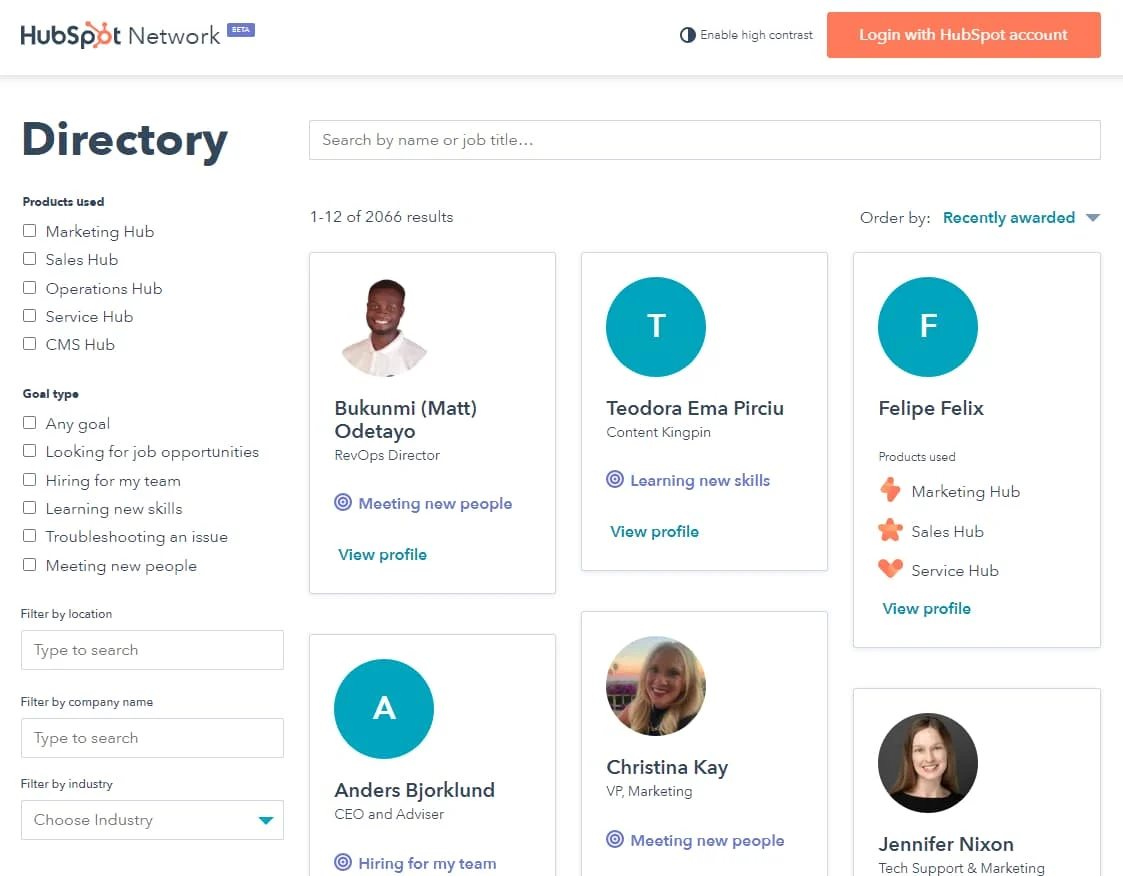Image resolution: width=1123 pixels, height=876 pixels.
Task: Focus the Filter by company name field
Action: (x=153, y=738)
